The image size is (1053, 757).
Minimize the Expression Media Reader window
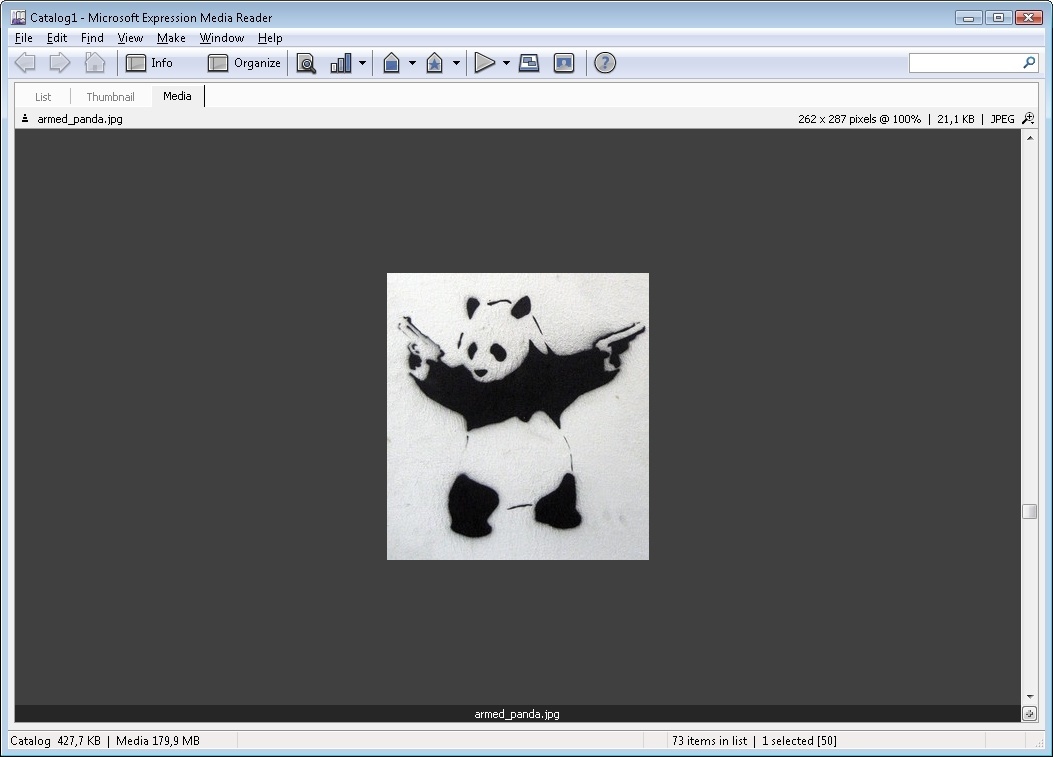point(968,17)
